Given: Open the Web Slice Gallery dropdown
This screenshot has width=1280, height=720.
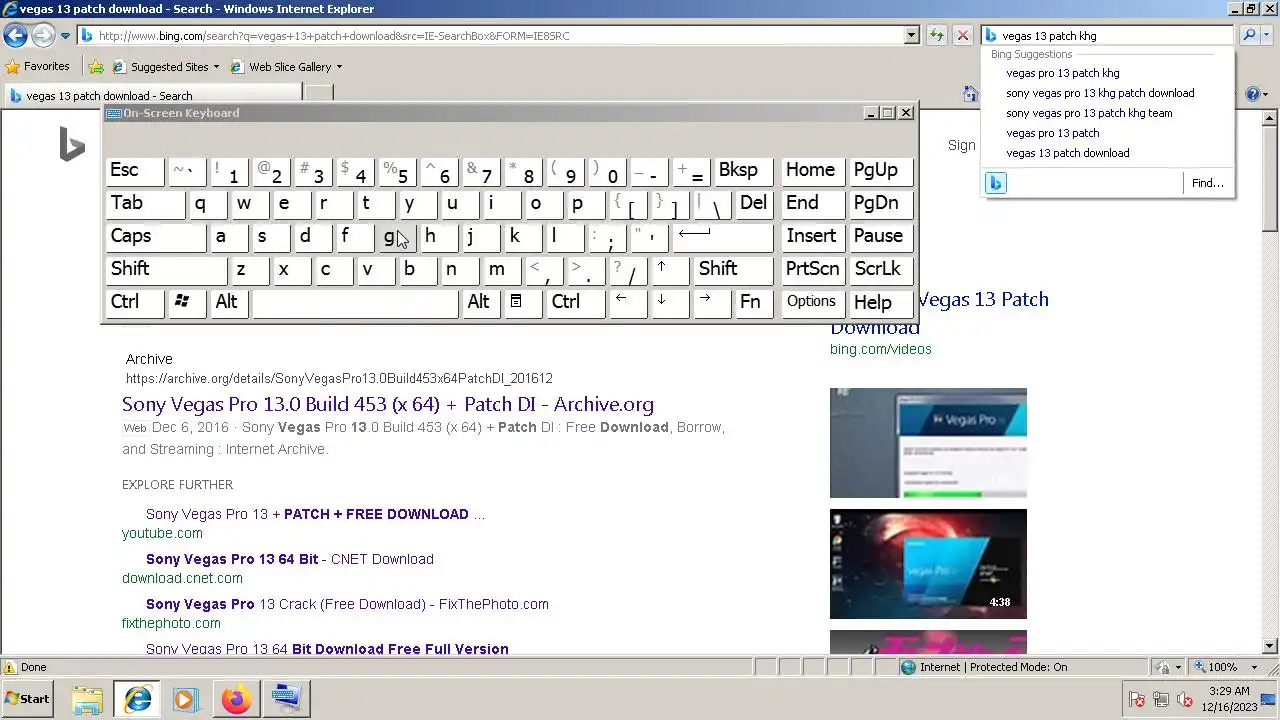Looking at the screenshot, I should pyautogui.click(x=287, y=67).
